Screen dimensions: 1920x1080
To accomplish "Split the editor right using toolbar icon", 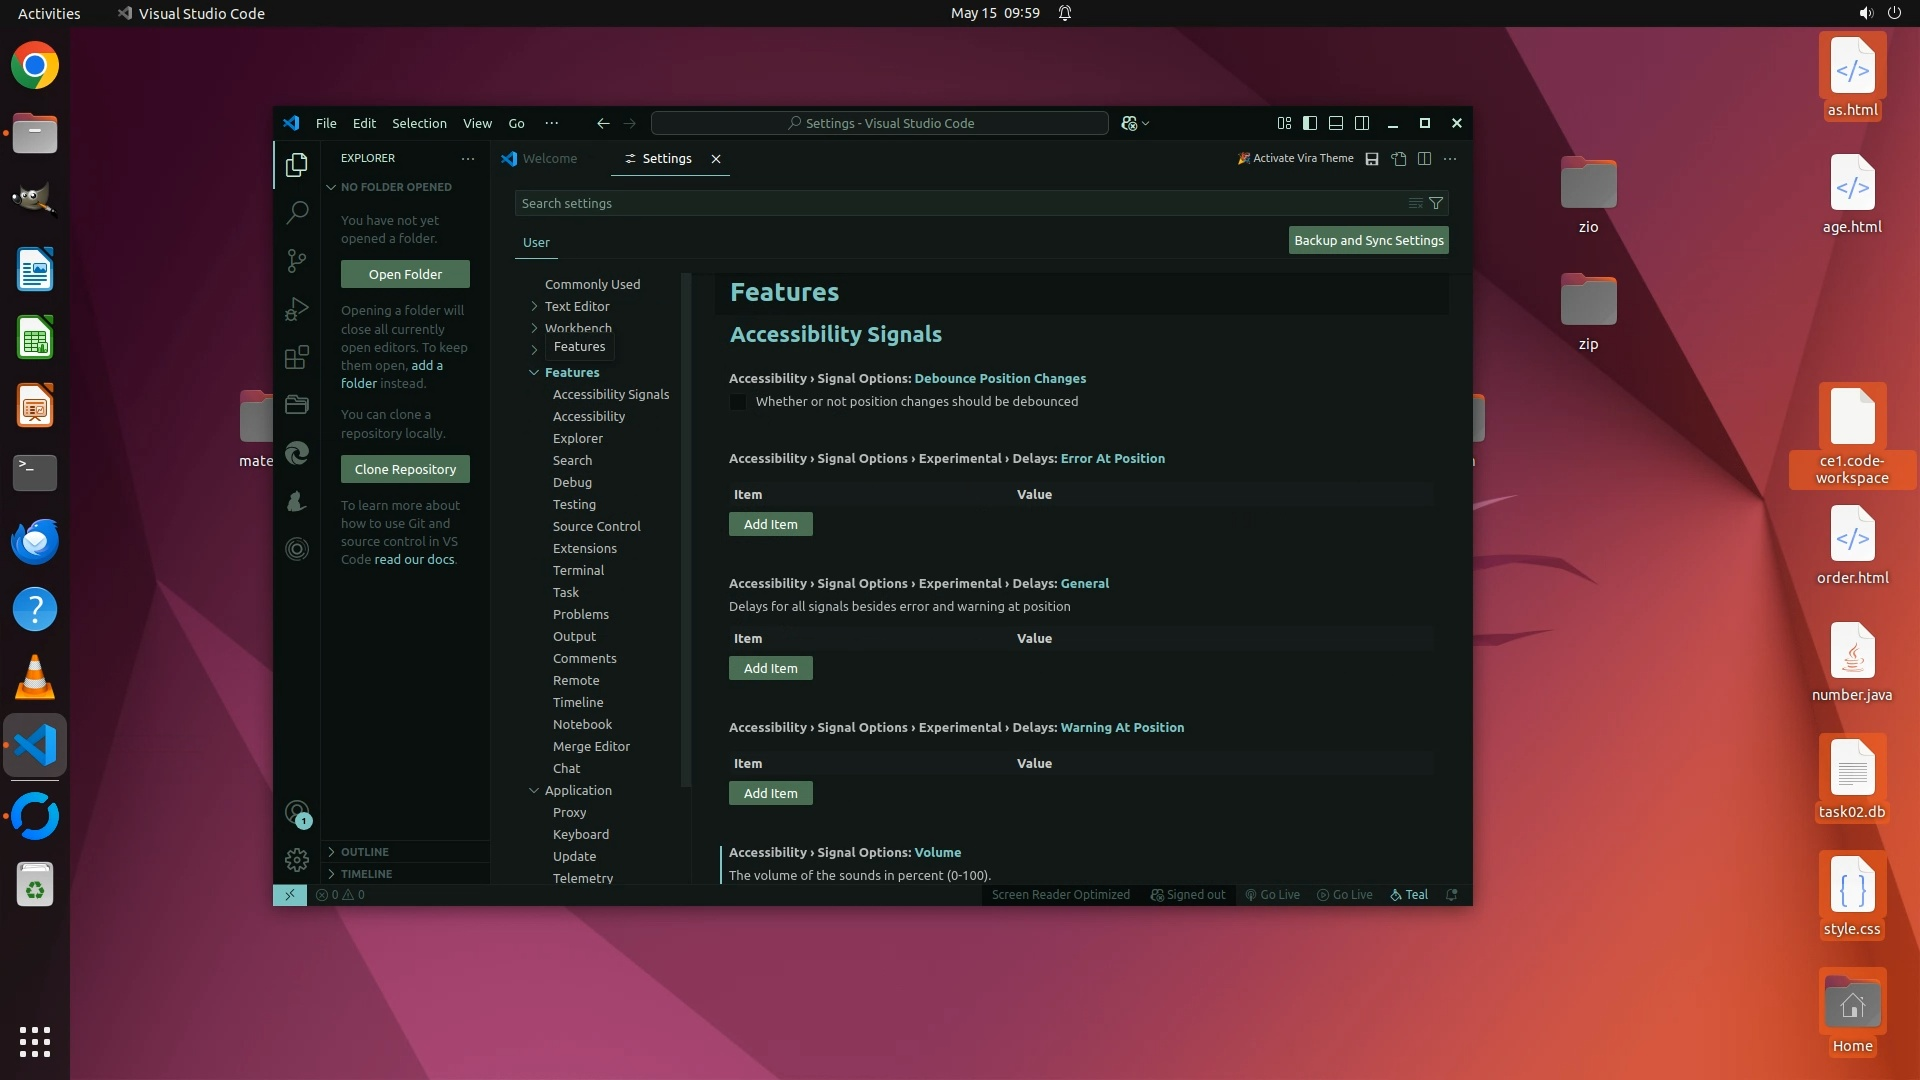I will [x=1425, y=159].
